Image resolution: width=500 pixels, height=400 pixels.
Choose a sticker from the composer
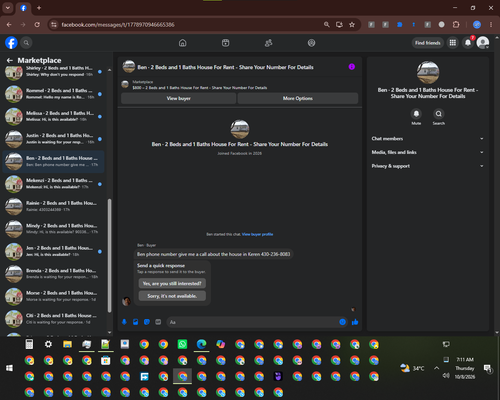(147, 322)
